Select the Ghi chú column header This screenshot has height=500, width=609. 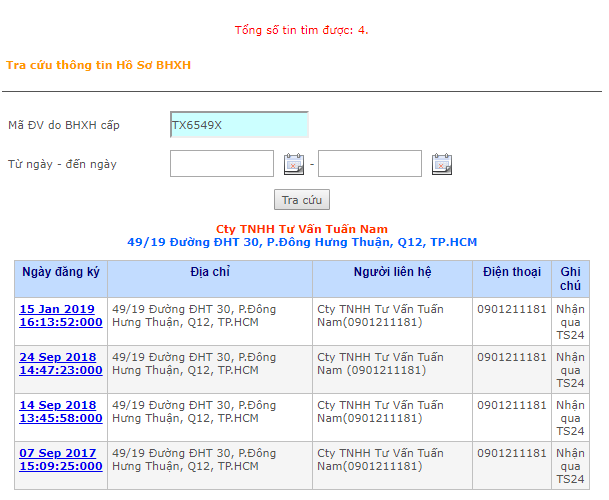[570, 279]
